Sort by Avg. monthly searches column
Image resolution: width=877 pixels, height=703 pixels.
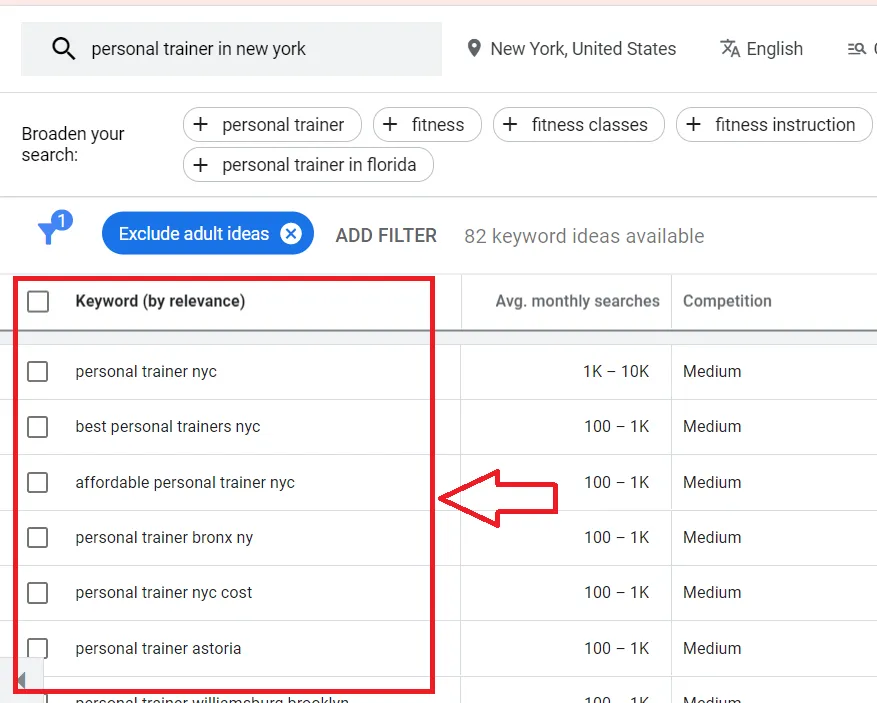[x=577, y=301]
